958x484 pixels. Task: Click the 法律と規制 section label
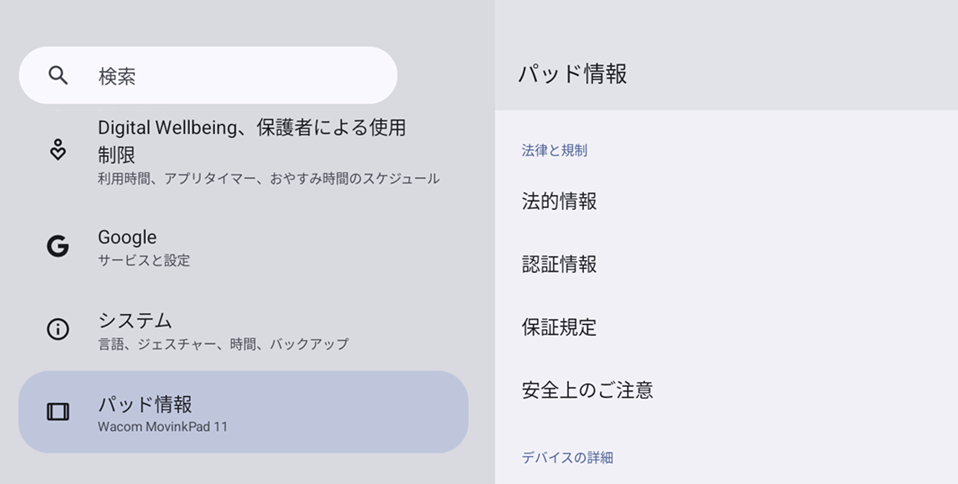coord(554,150)
